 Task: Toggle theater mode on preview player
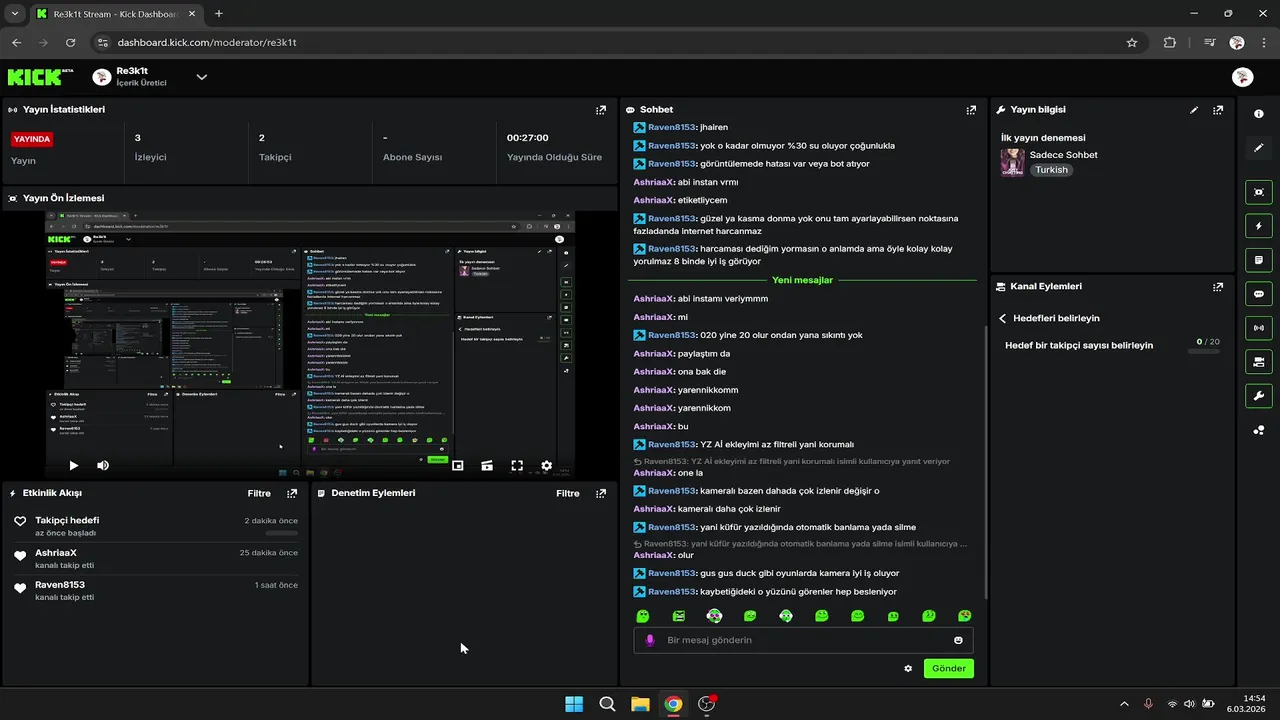[x=487, y=465]
